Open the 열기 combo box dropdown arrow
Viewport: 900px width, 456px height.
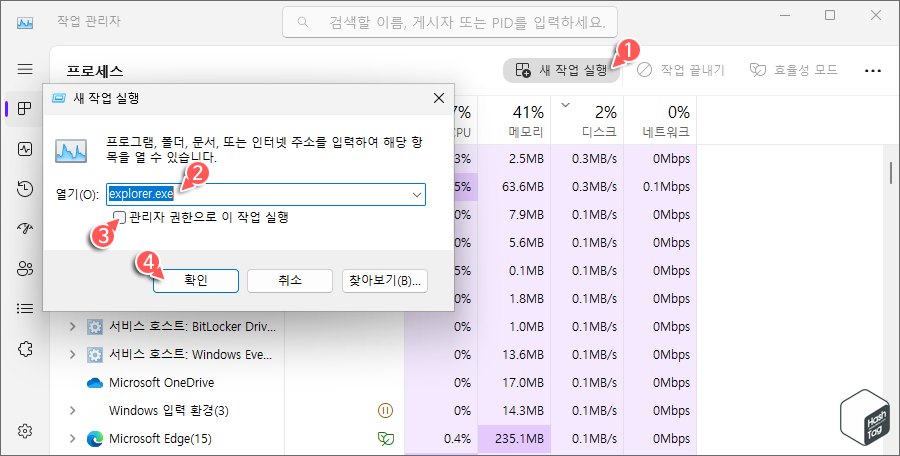(417, 195)
